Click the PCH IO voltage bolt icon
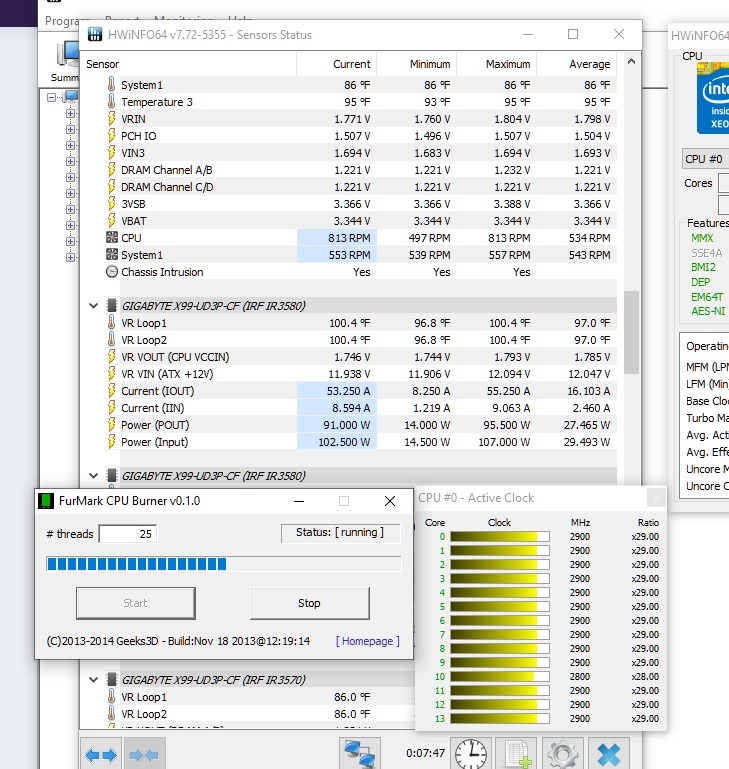 pos(111,136)
